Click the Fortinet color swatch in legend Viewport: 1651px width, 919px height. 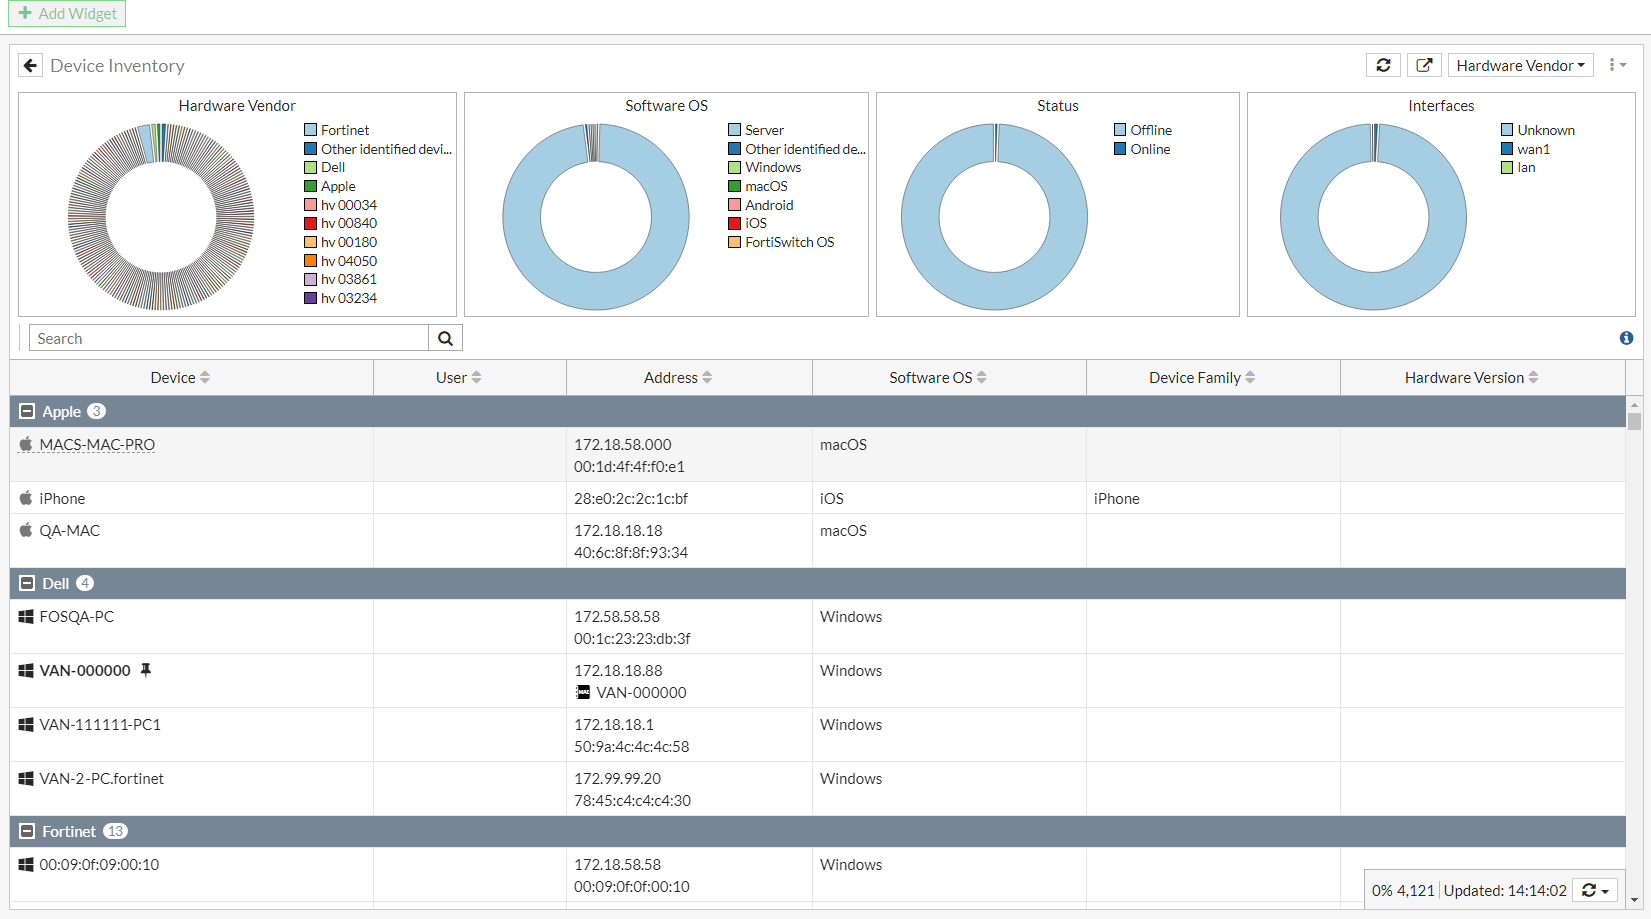[x=311, y=130]
